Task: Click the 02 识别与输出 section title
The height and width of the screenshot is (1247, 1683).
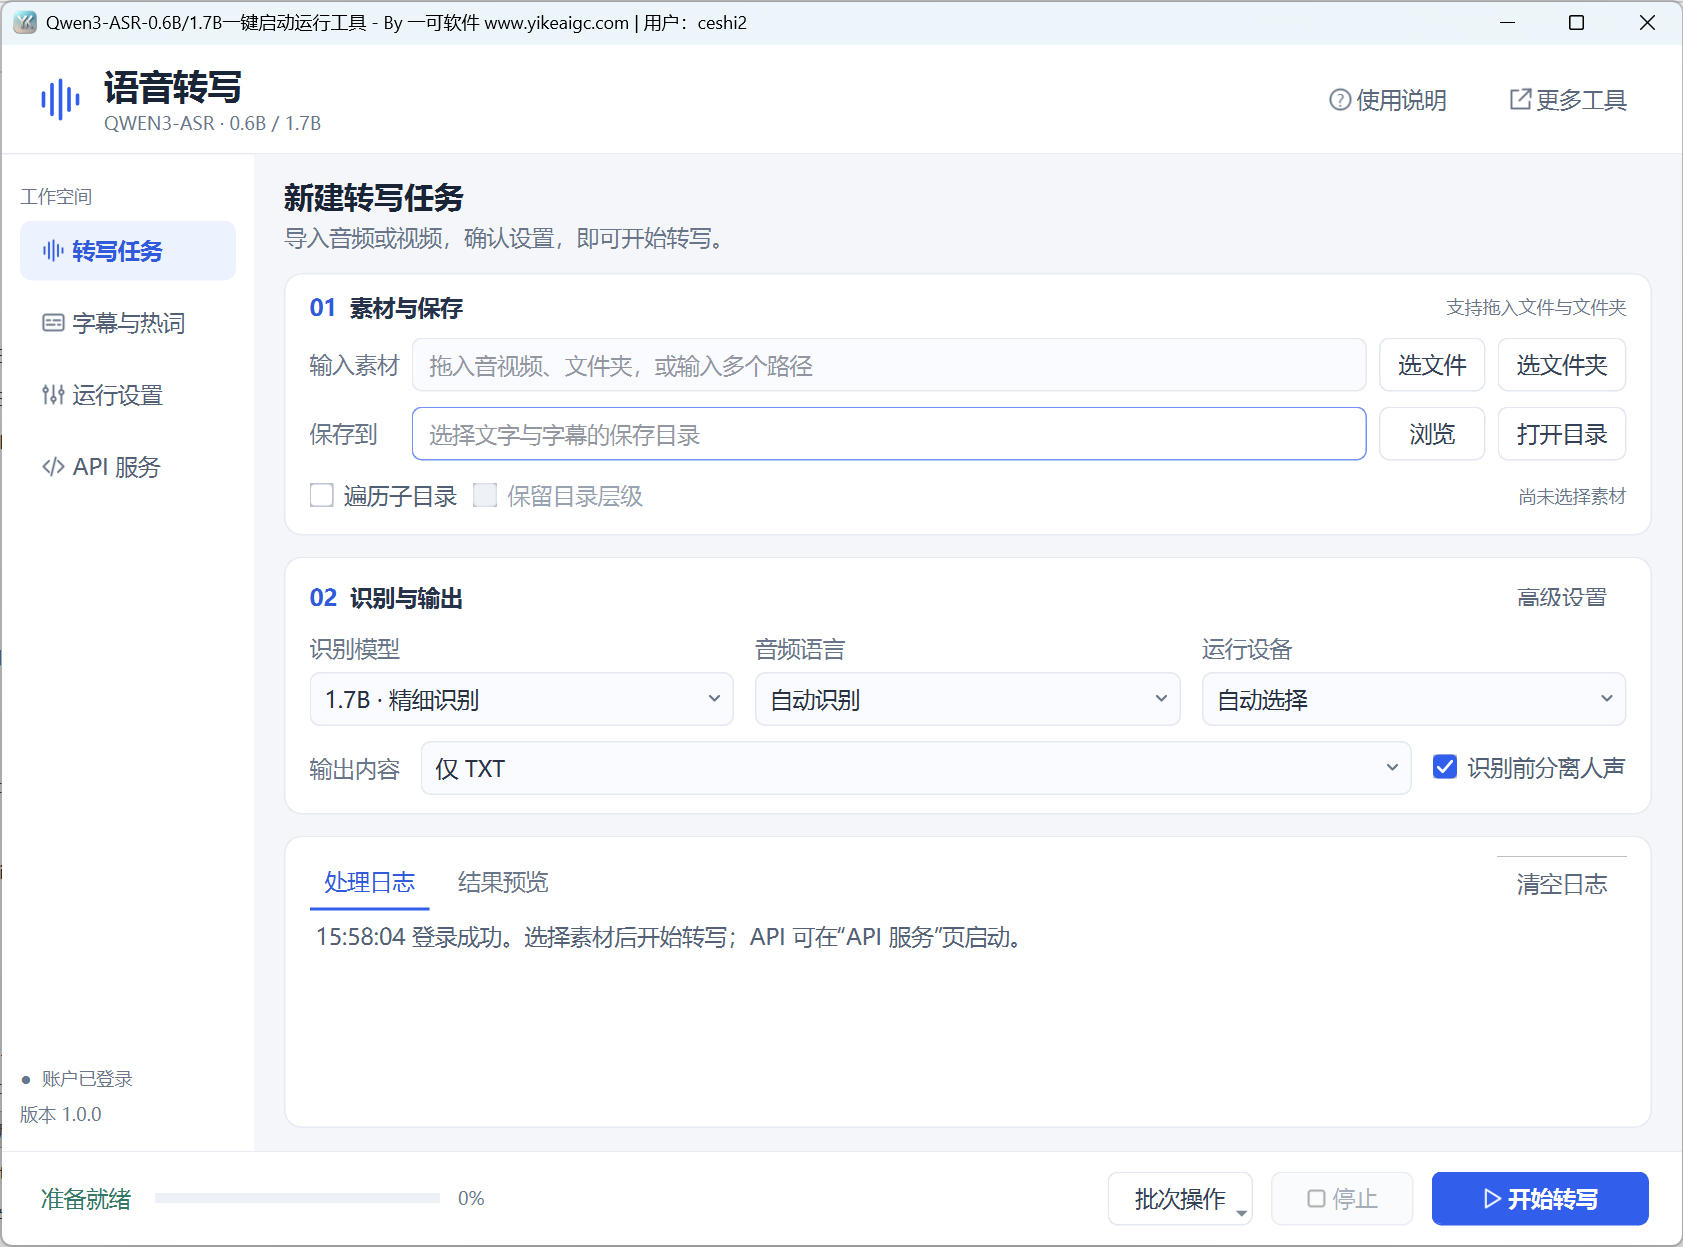Action: 386,598
